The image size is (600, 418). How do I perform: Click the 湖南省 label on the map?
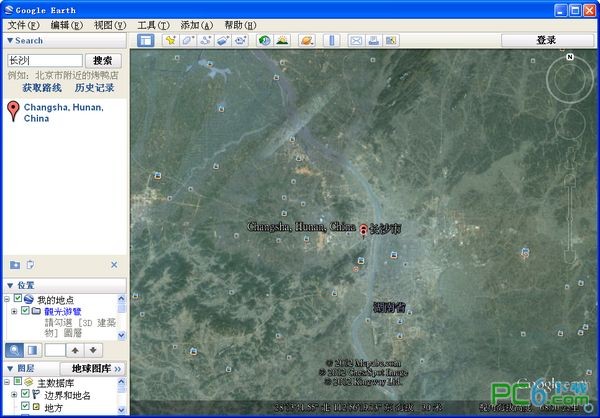389,307
